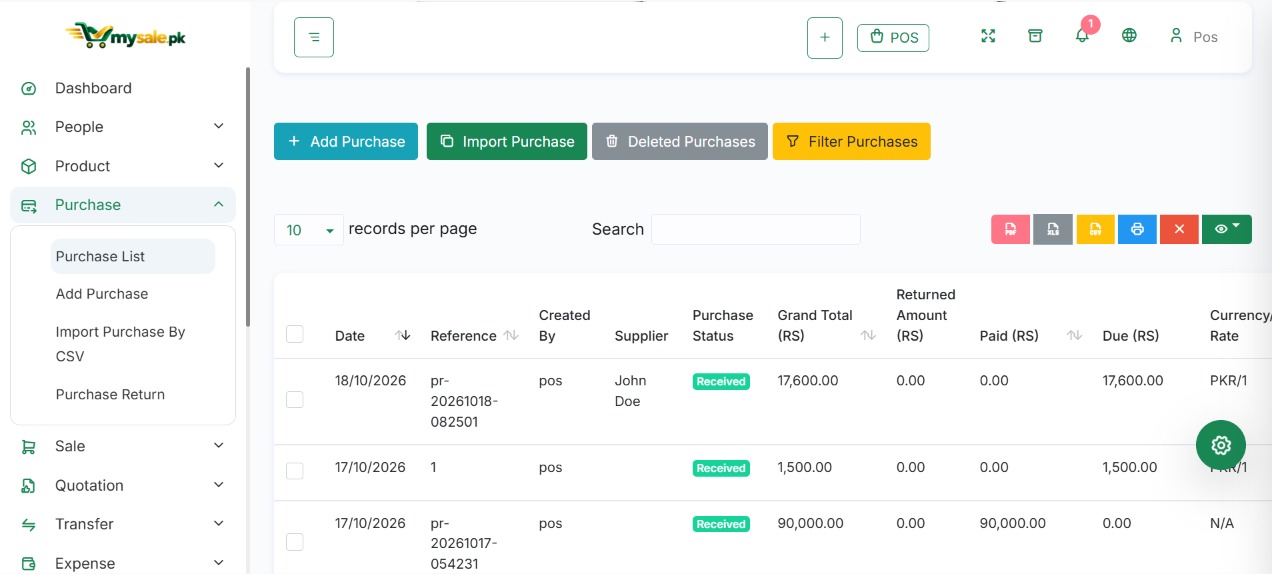The width and height of the screenshot is (1272, 574).
Task: Open the records per page dropdown
Action: point(309,230)
